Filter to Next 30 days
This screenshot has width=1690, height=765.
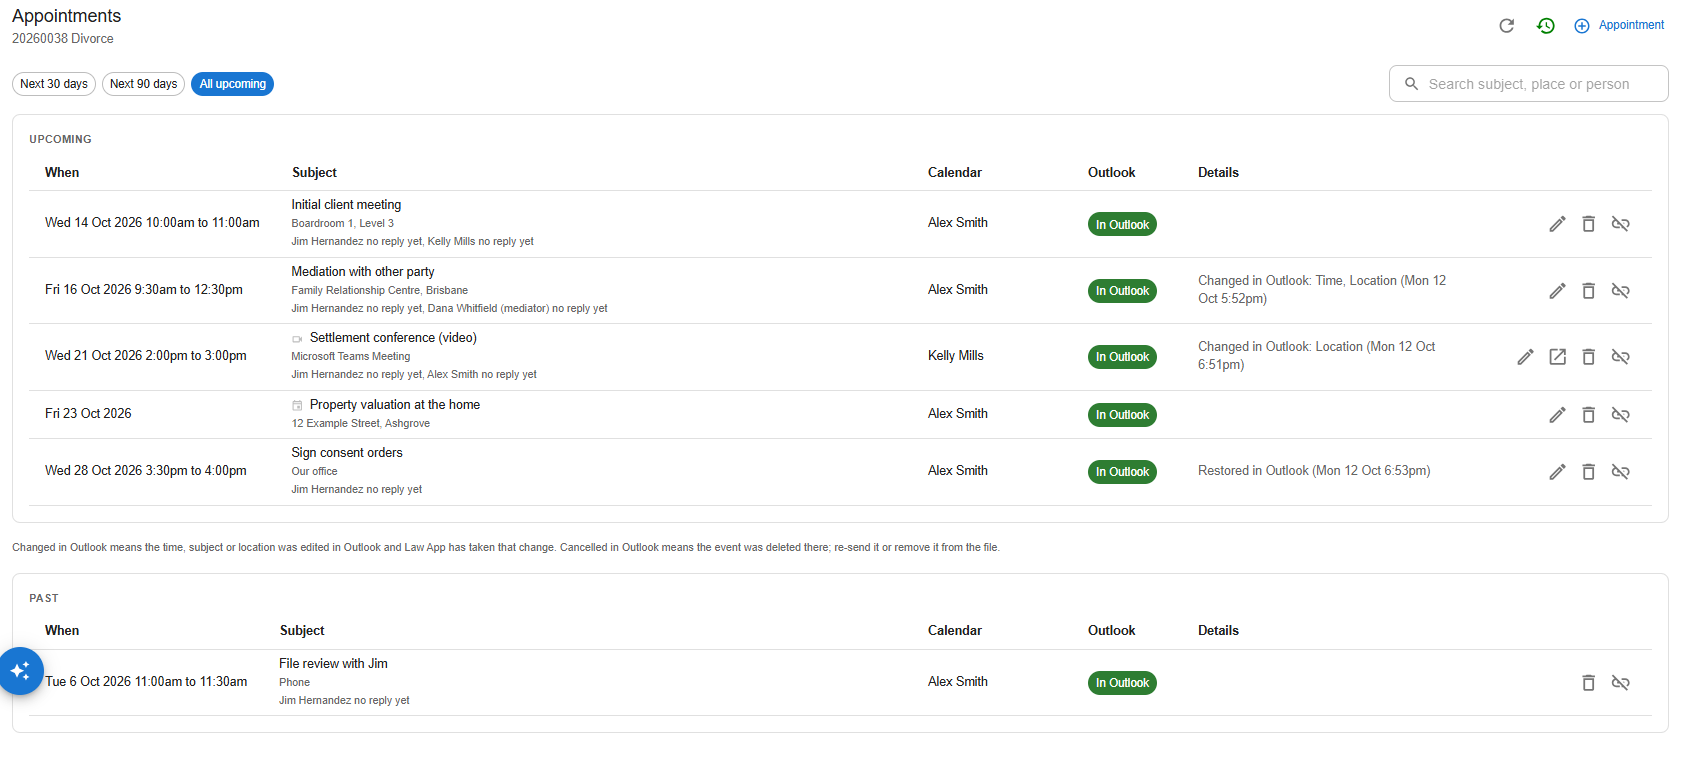[54, 84]
